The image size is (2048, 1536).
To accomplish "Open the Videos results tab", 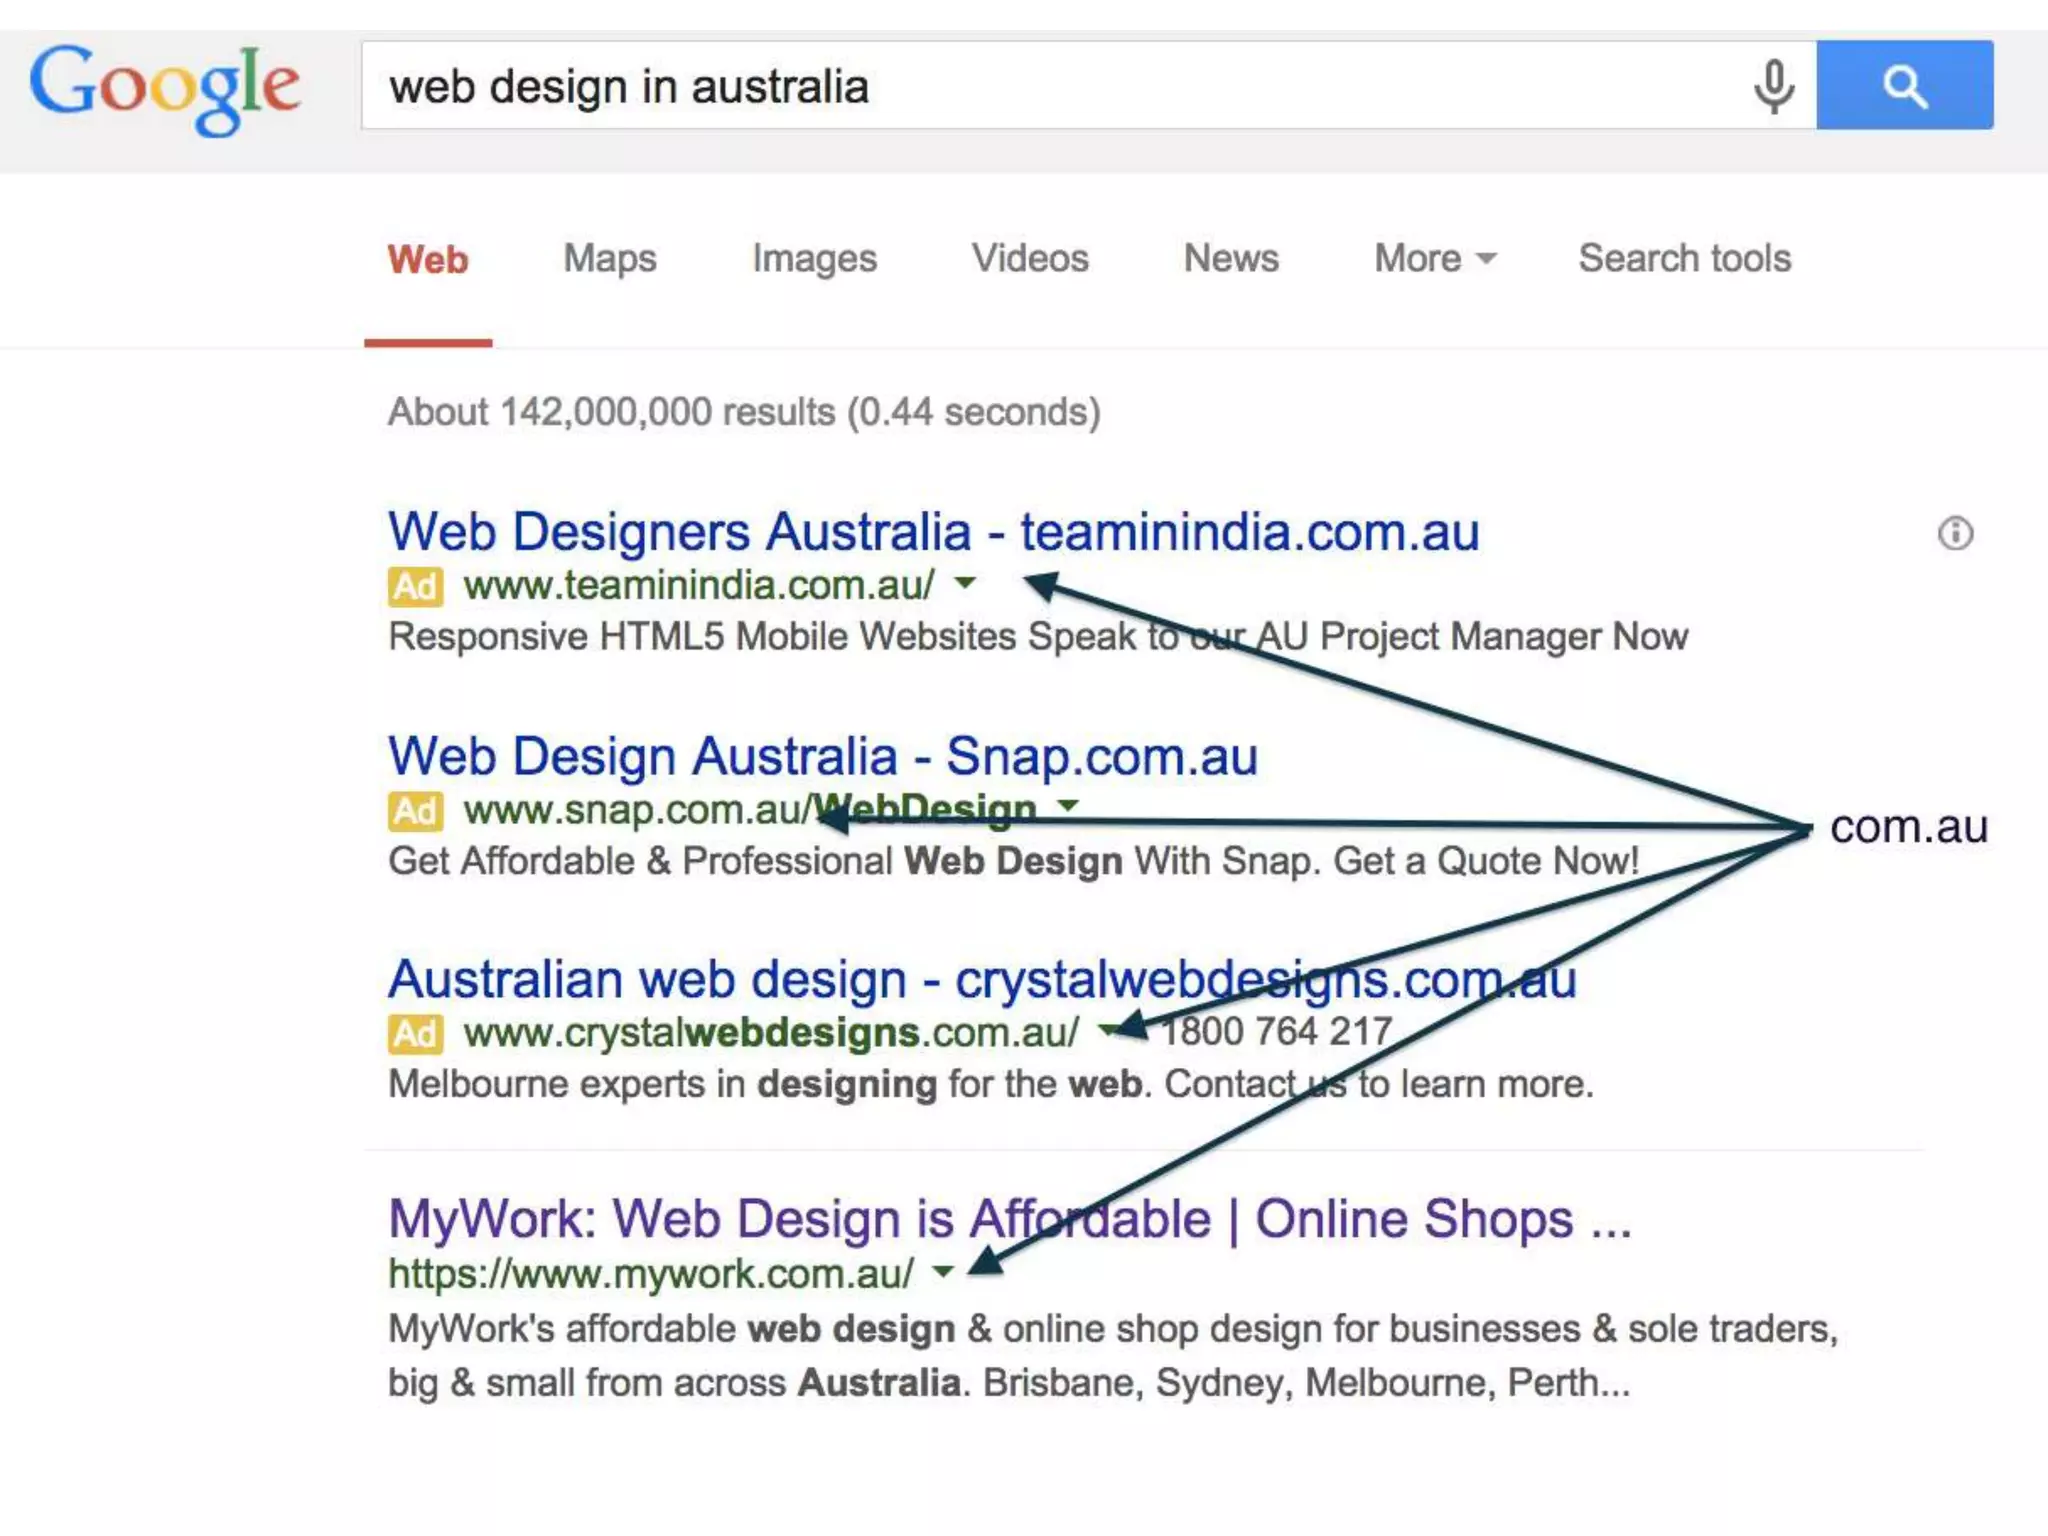I will tap(1030, 258).
